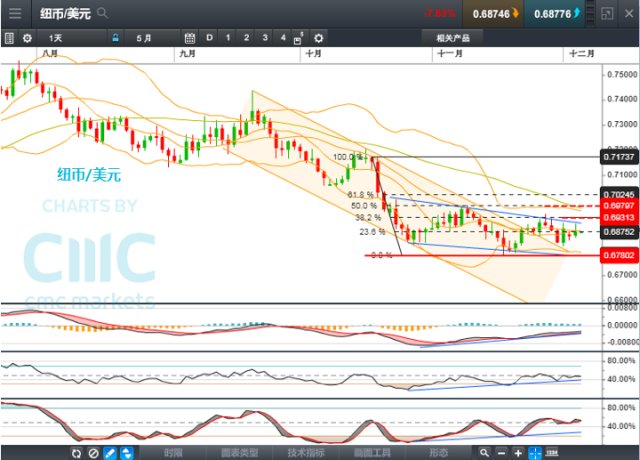Open the chart list panel icon

pyautogui.click(x=9, y=38)
